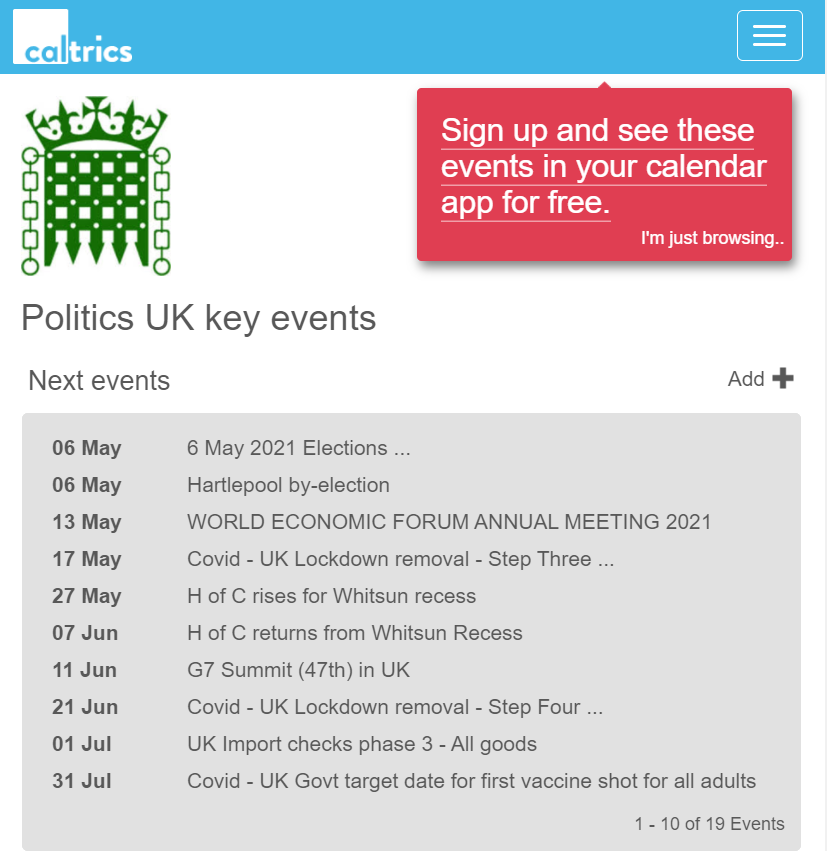Select the G7 Summit (47th) in UK event
The image size is (827, 851).
[x=298, y=670]
